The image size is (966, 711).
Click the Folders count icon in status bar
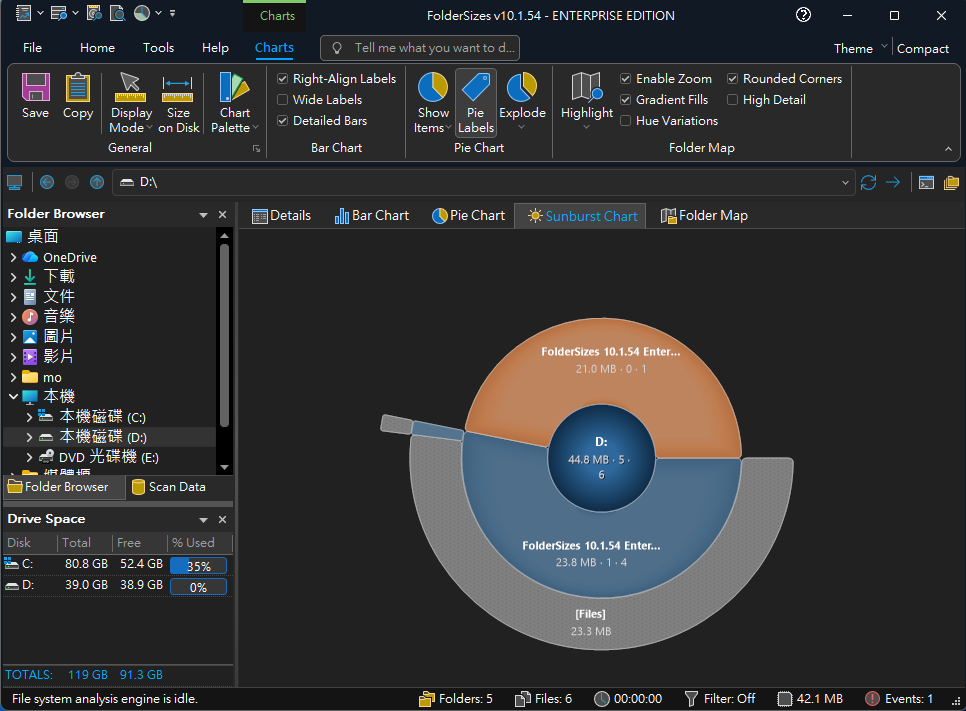point(426,699)
